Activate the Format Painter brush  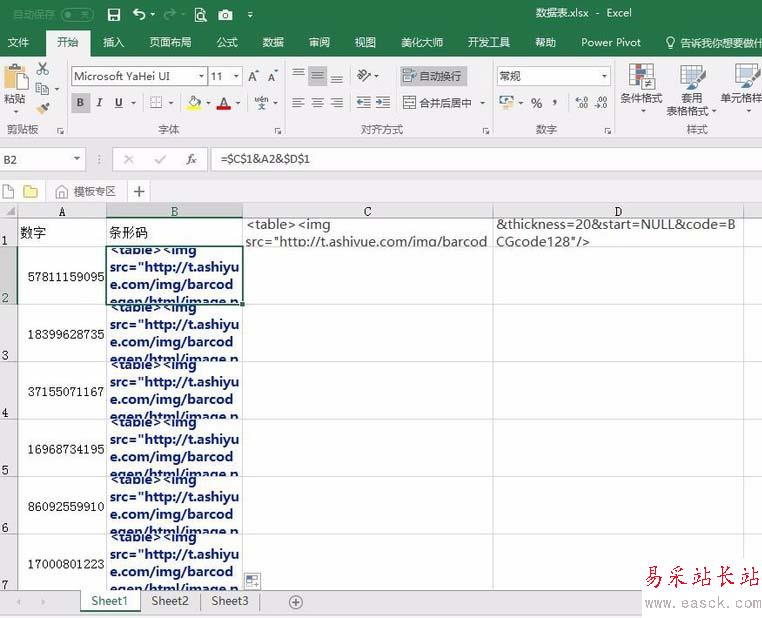(x=43, y=108)
